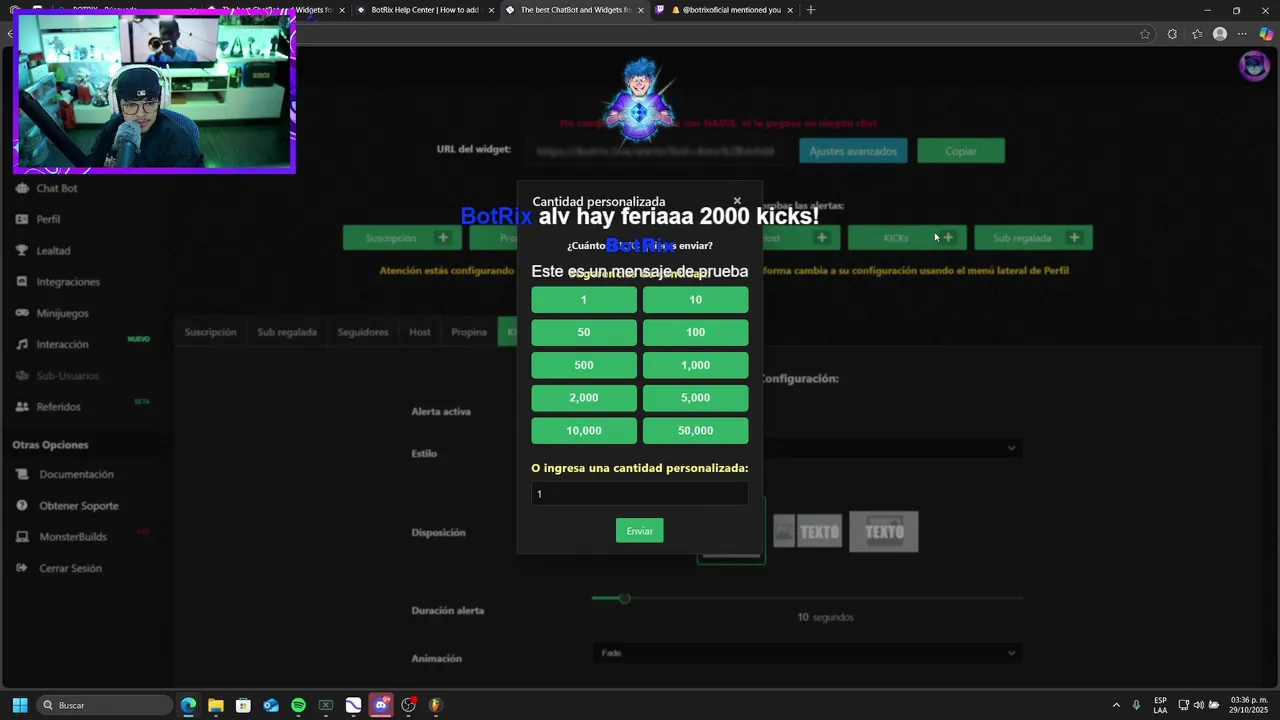Open Ajustes avanzados for the widget
1280x720 pixels.
853,151
